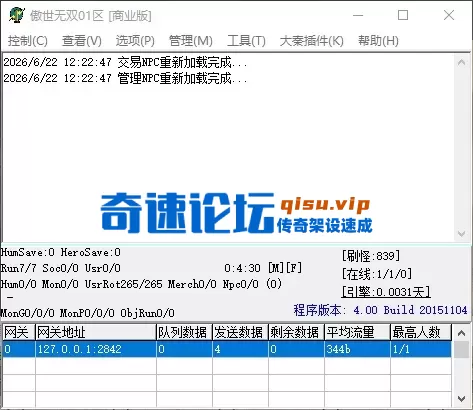Click the HumSave:0 HeroSave:0 status line
The image size is (473, 410).
tap(61, 252)
